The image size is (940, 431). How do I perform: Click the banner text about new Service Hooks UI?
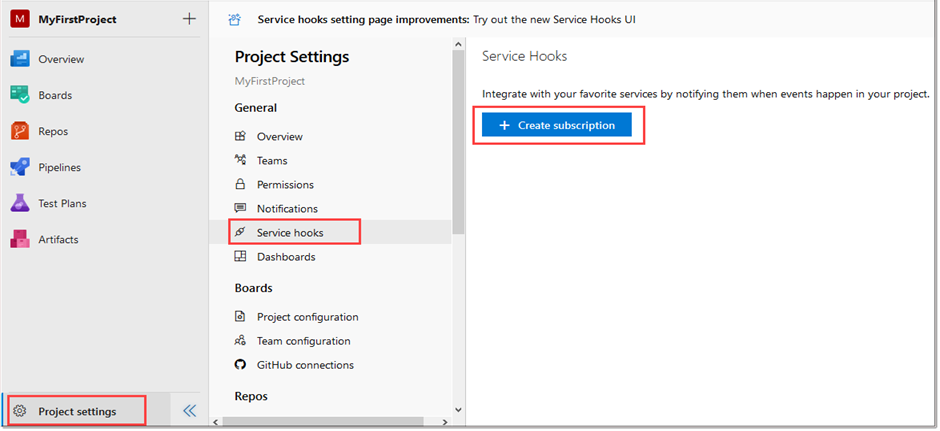click(x=447, y=19)
